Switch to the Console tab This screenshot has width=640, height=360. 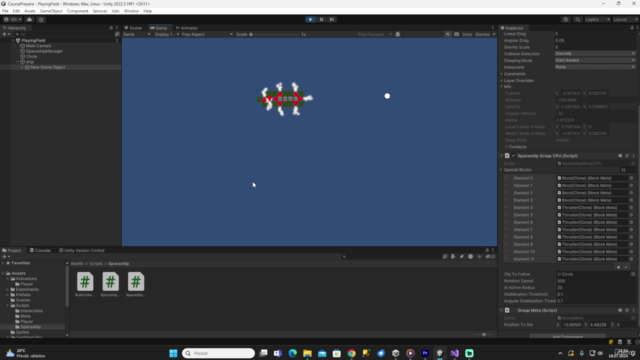40,250
